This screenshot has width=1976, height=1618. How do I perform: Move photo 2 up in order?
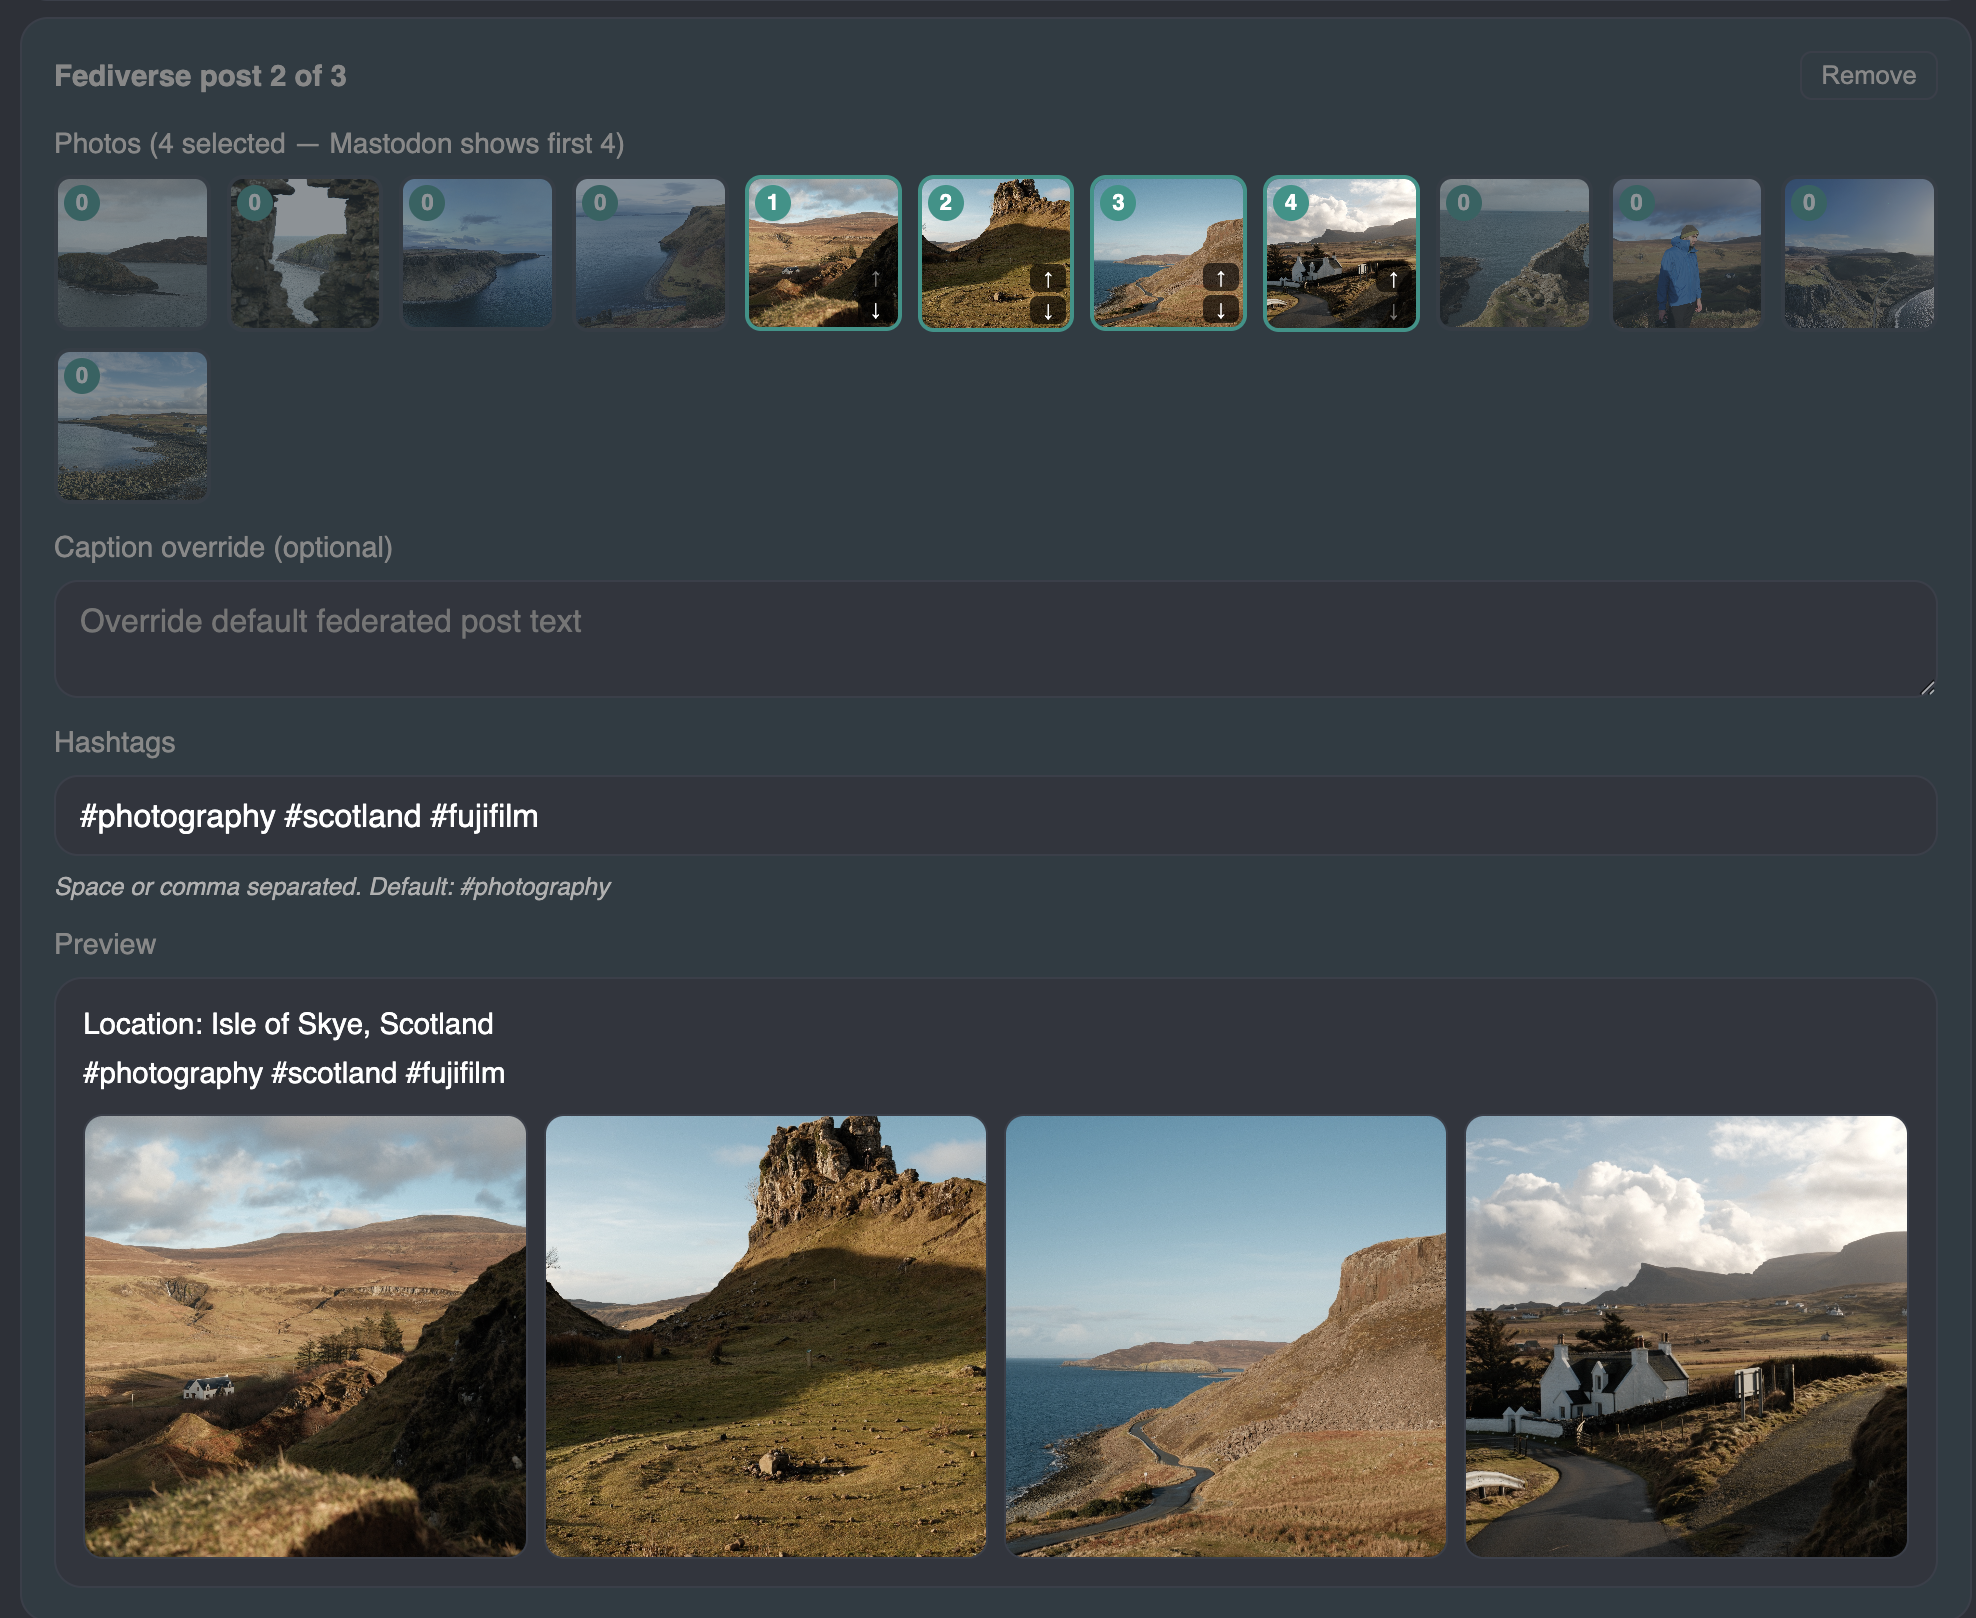[x=1047, y=279]
